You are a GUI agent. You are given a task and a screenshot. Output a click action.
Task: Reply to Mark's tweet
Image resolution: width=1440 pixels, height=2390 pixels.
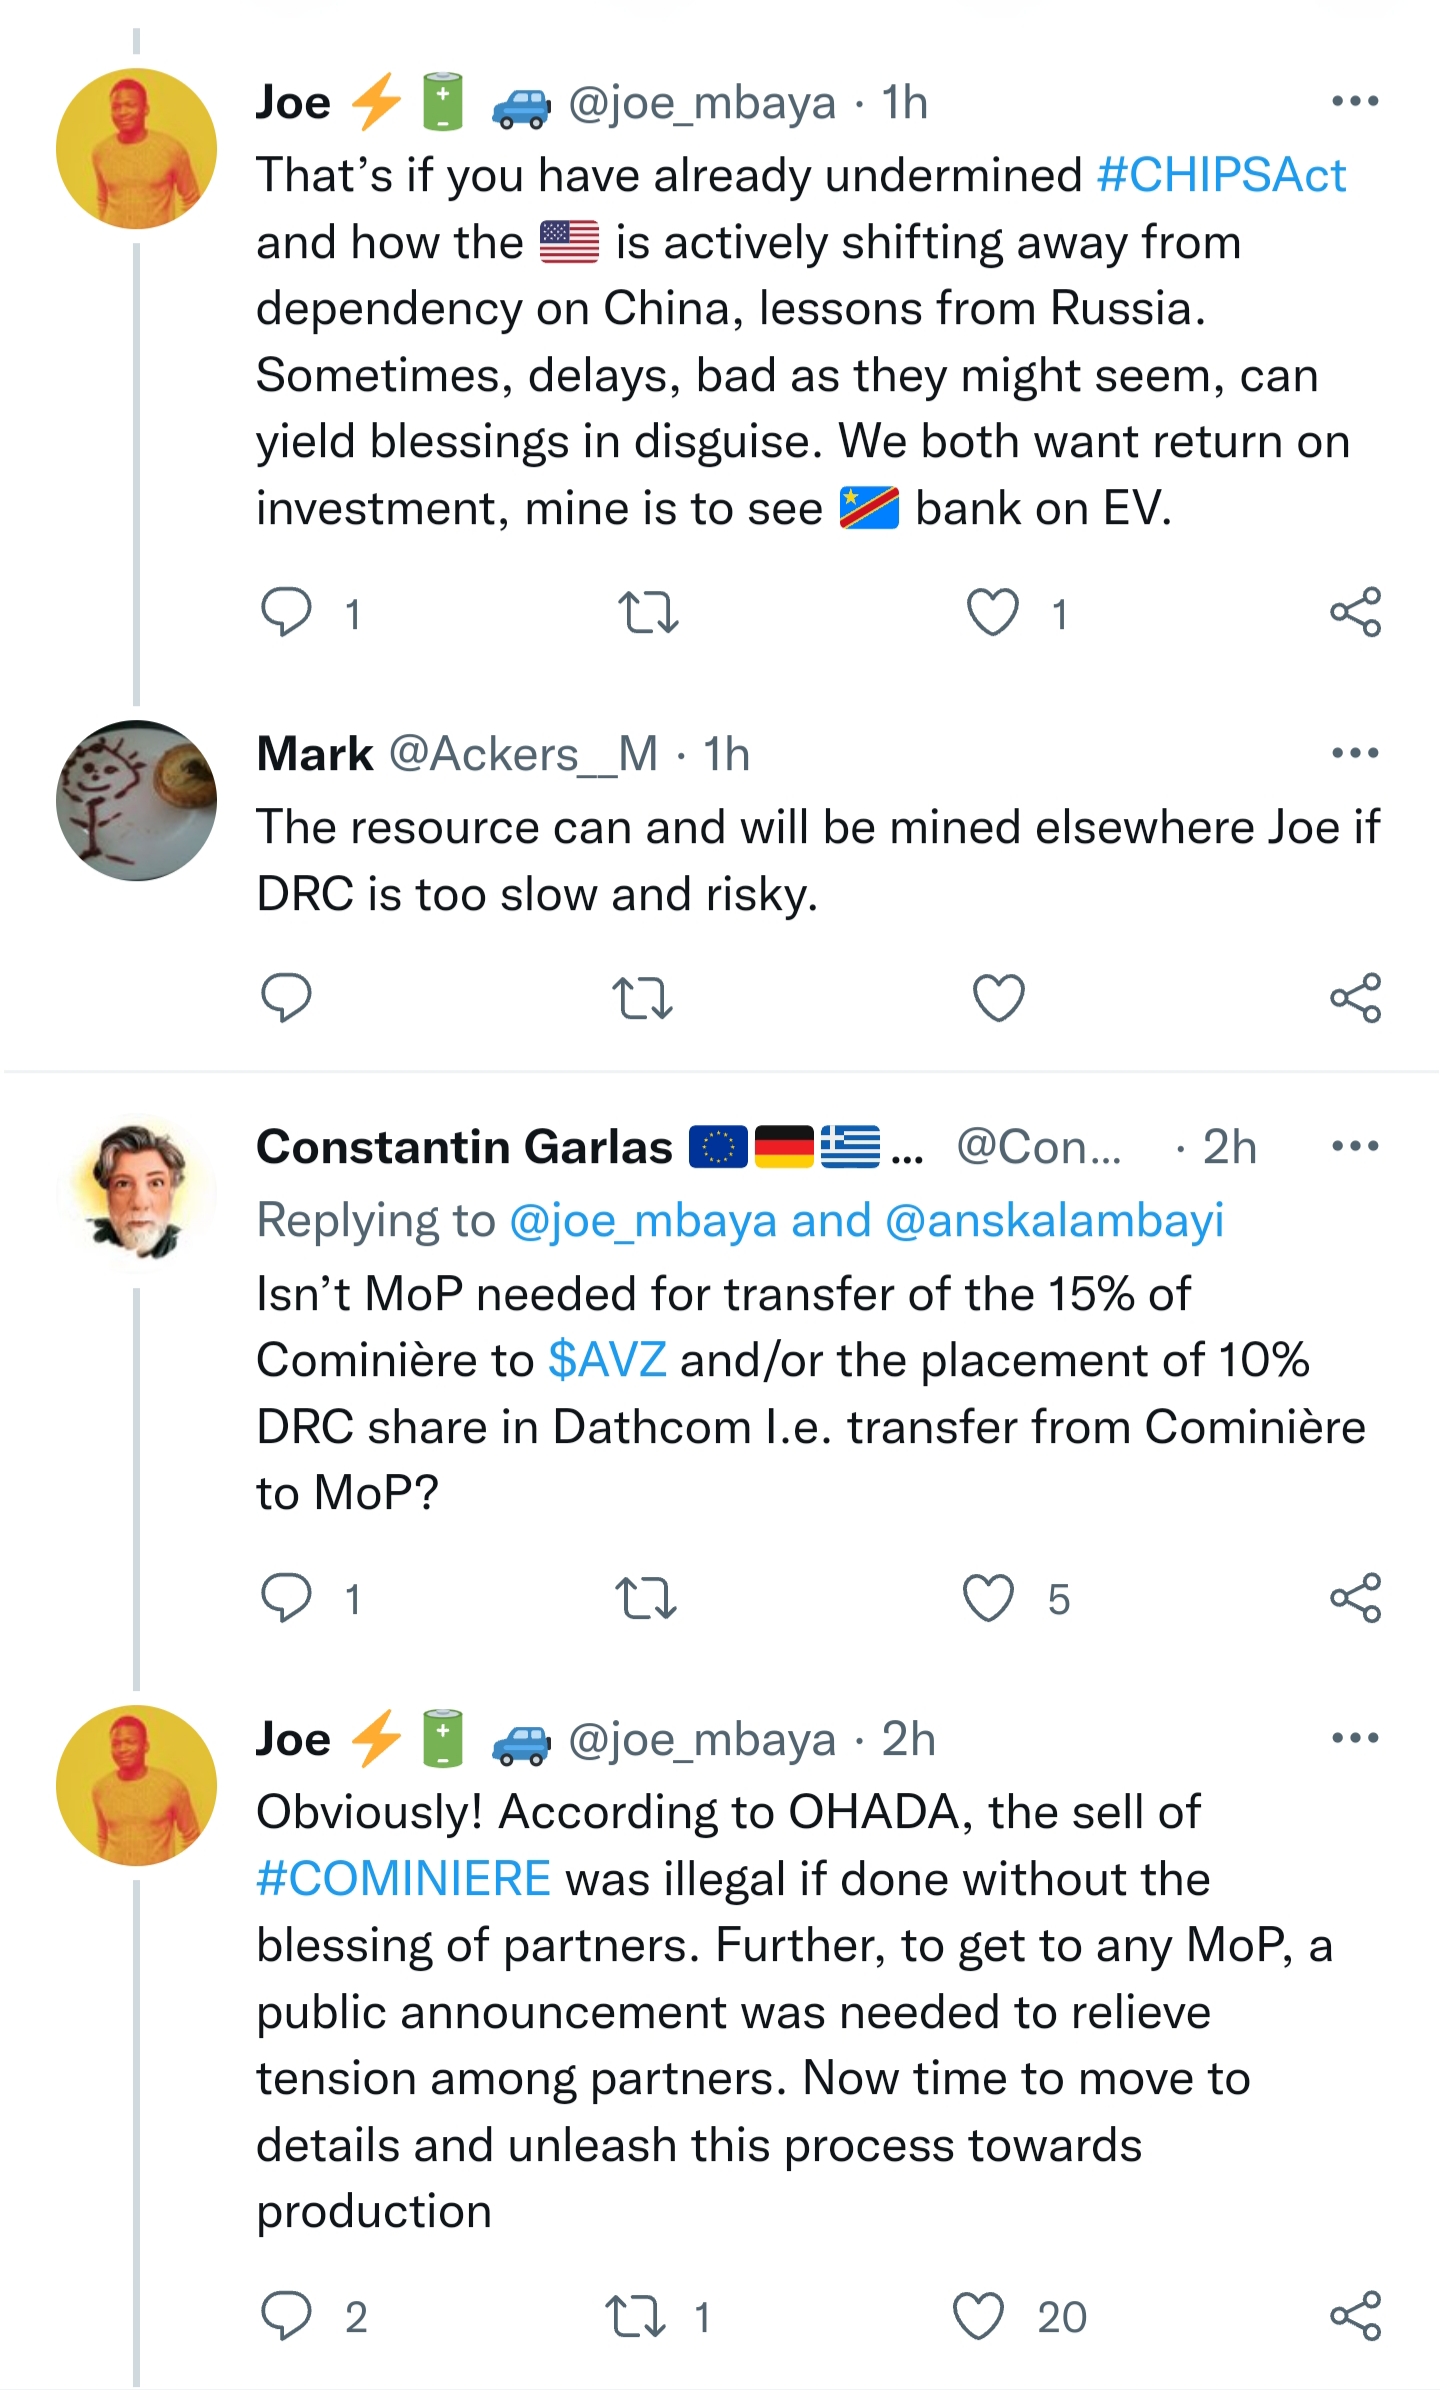(x=286, y=997)
